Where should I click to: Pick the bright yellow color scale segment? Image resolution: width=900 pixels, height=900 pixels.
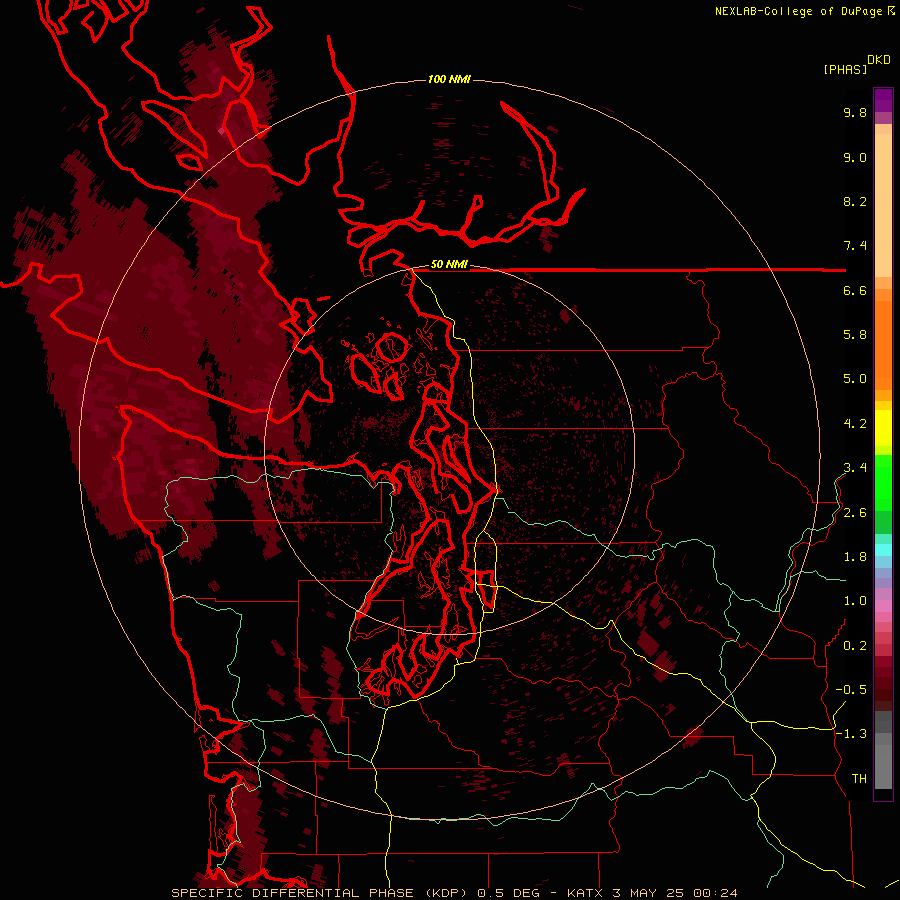click(x=883, y=428)
